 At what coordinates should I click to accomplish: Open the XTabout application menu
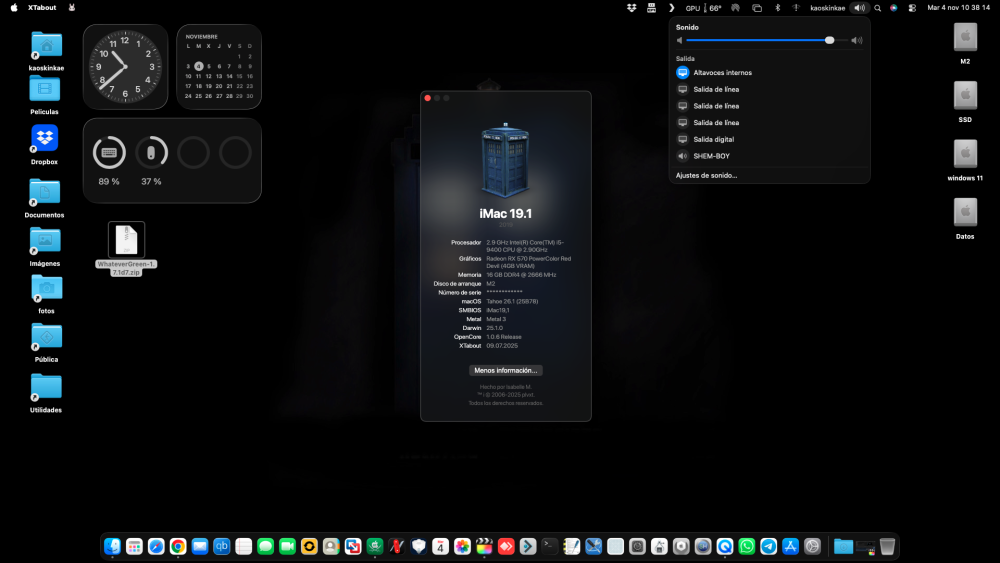42,8
